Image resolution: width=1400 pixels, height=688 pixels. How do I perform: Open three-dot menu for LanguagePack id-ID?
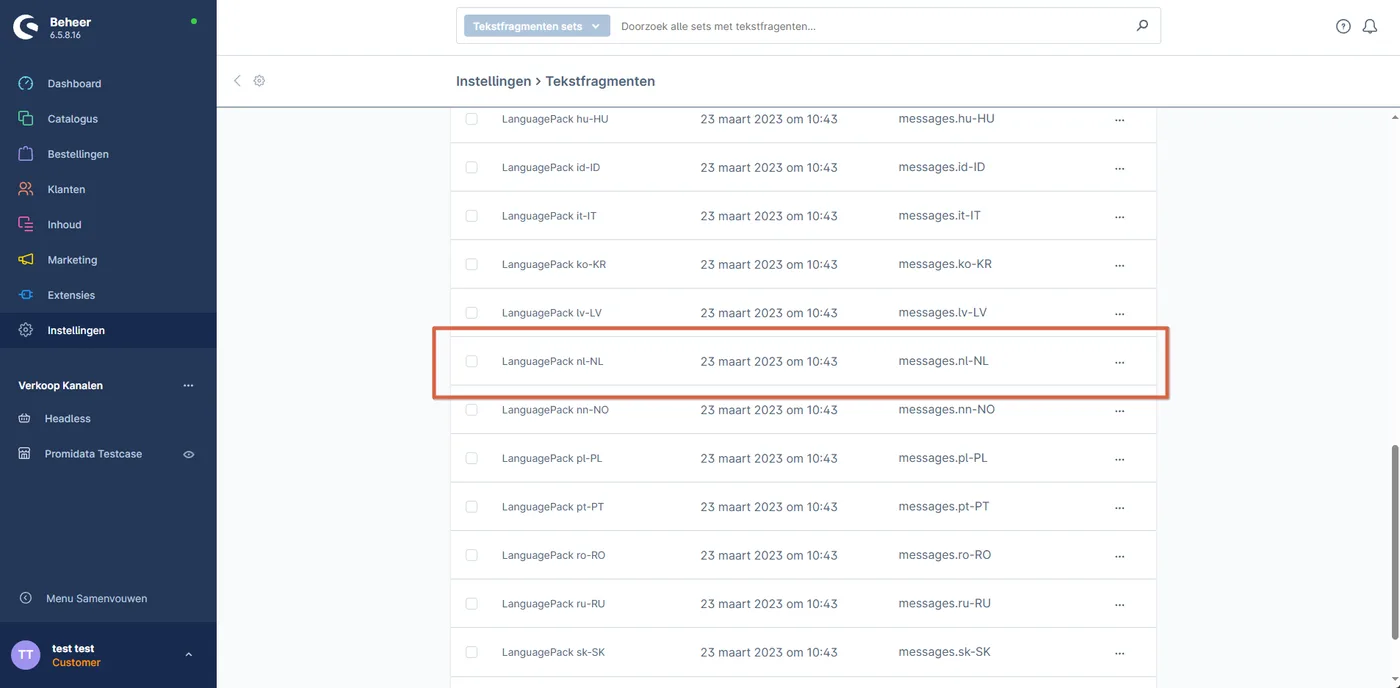(1119, 168)
